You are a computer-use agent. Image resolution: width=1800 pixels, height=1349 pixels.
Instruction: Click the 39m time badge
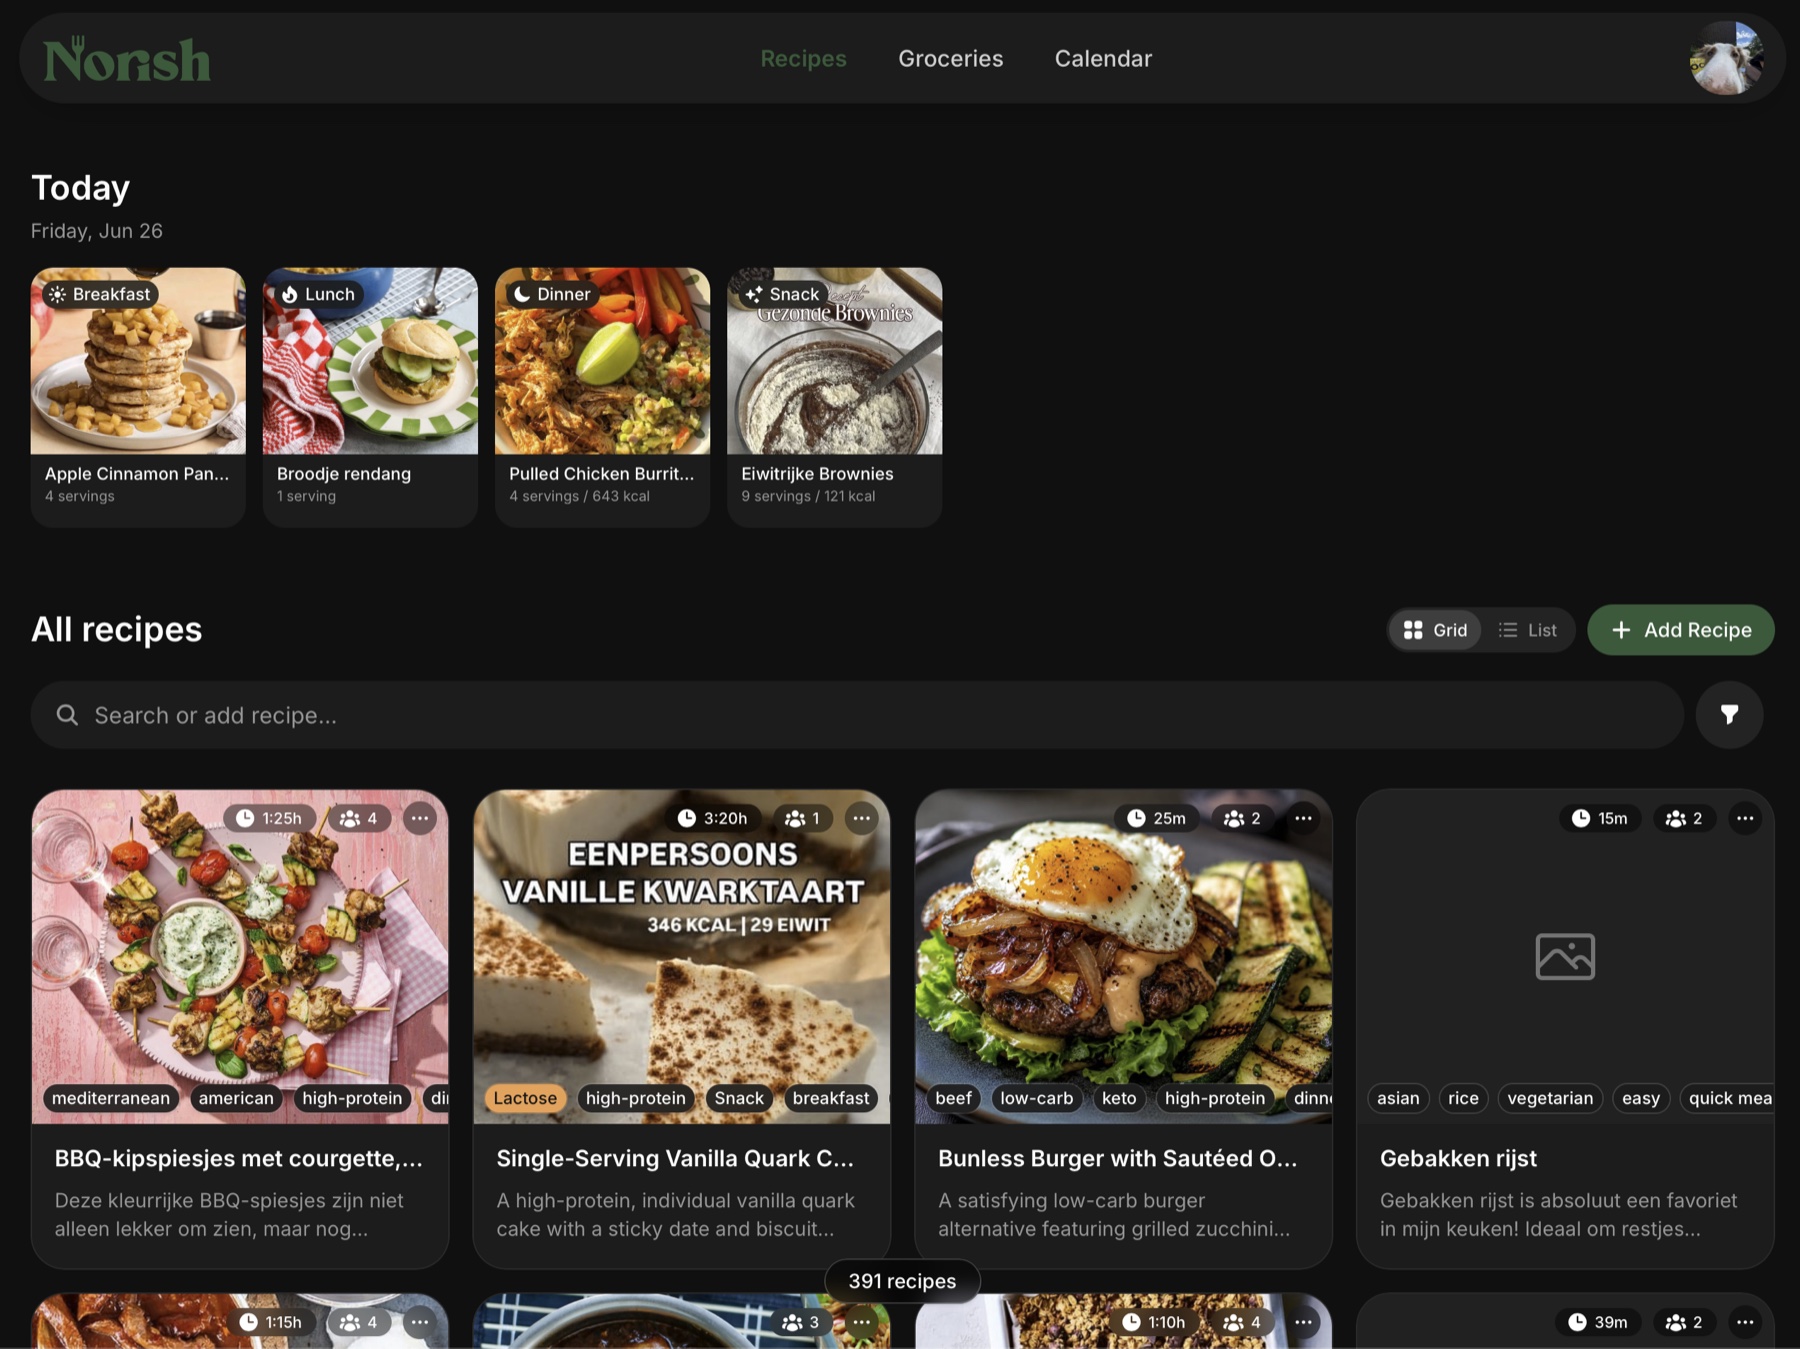point(1598,1322)
